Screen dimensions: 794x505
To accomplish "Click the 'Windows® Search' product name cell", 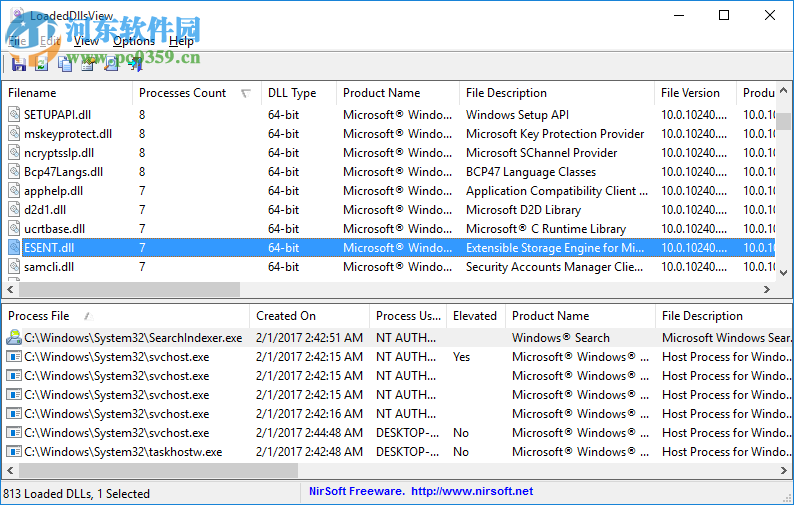I will pos(561,337).
